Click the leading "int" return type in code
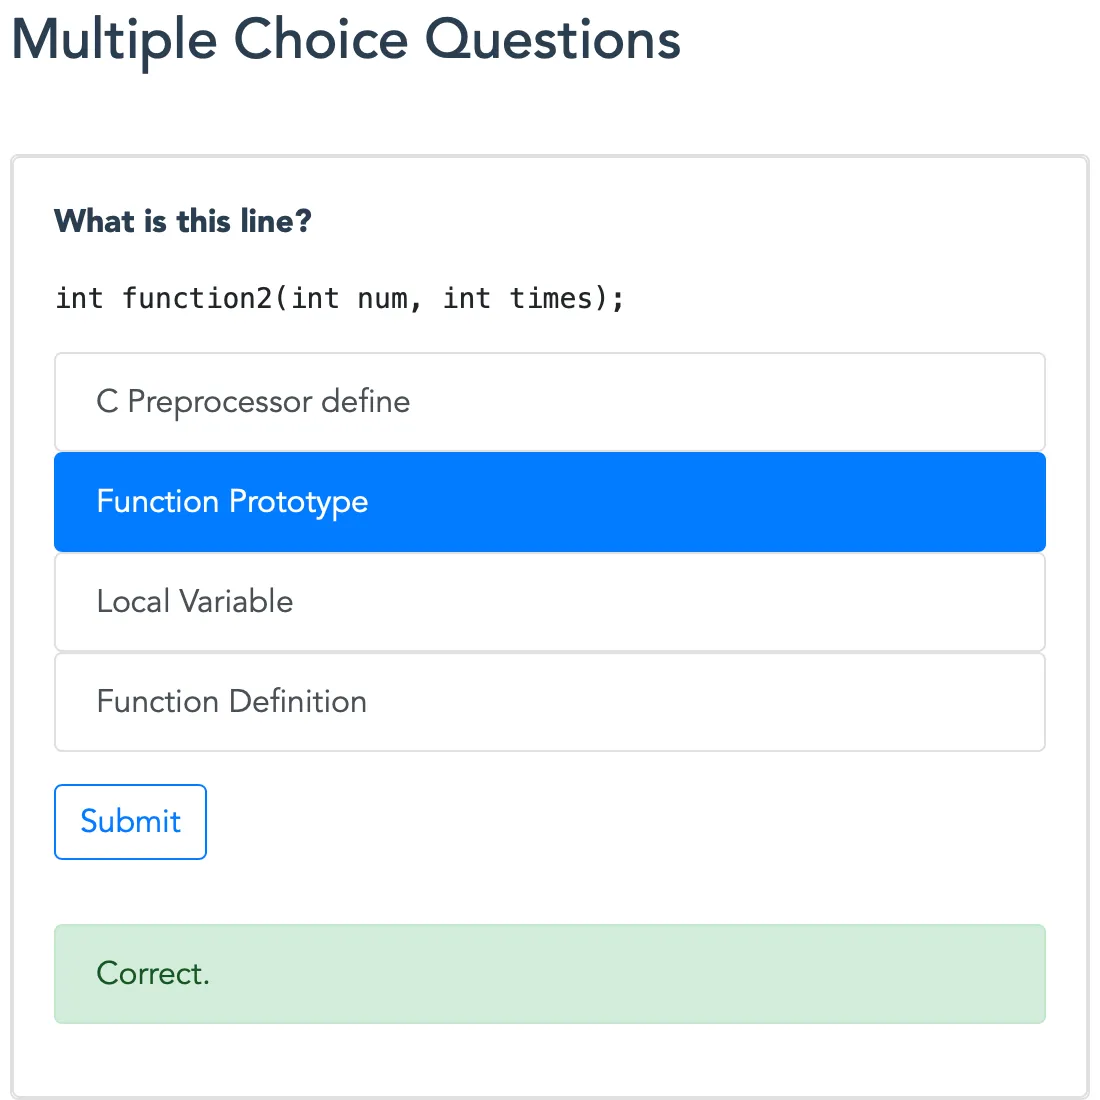Image resolution: width=1100 pixels, height=1100 pixels. [x=79, y=298]
